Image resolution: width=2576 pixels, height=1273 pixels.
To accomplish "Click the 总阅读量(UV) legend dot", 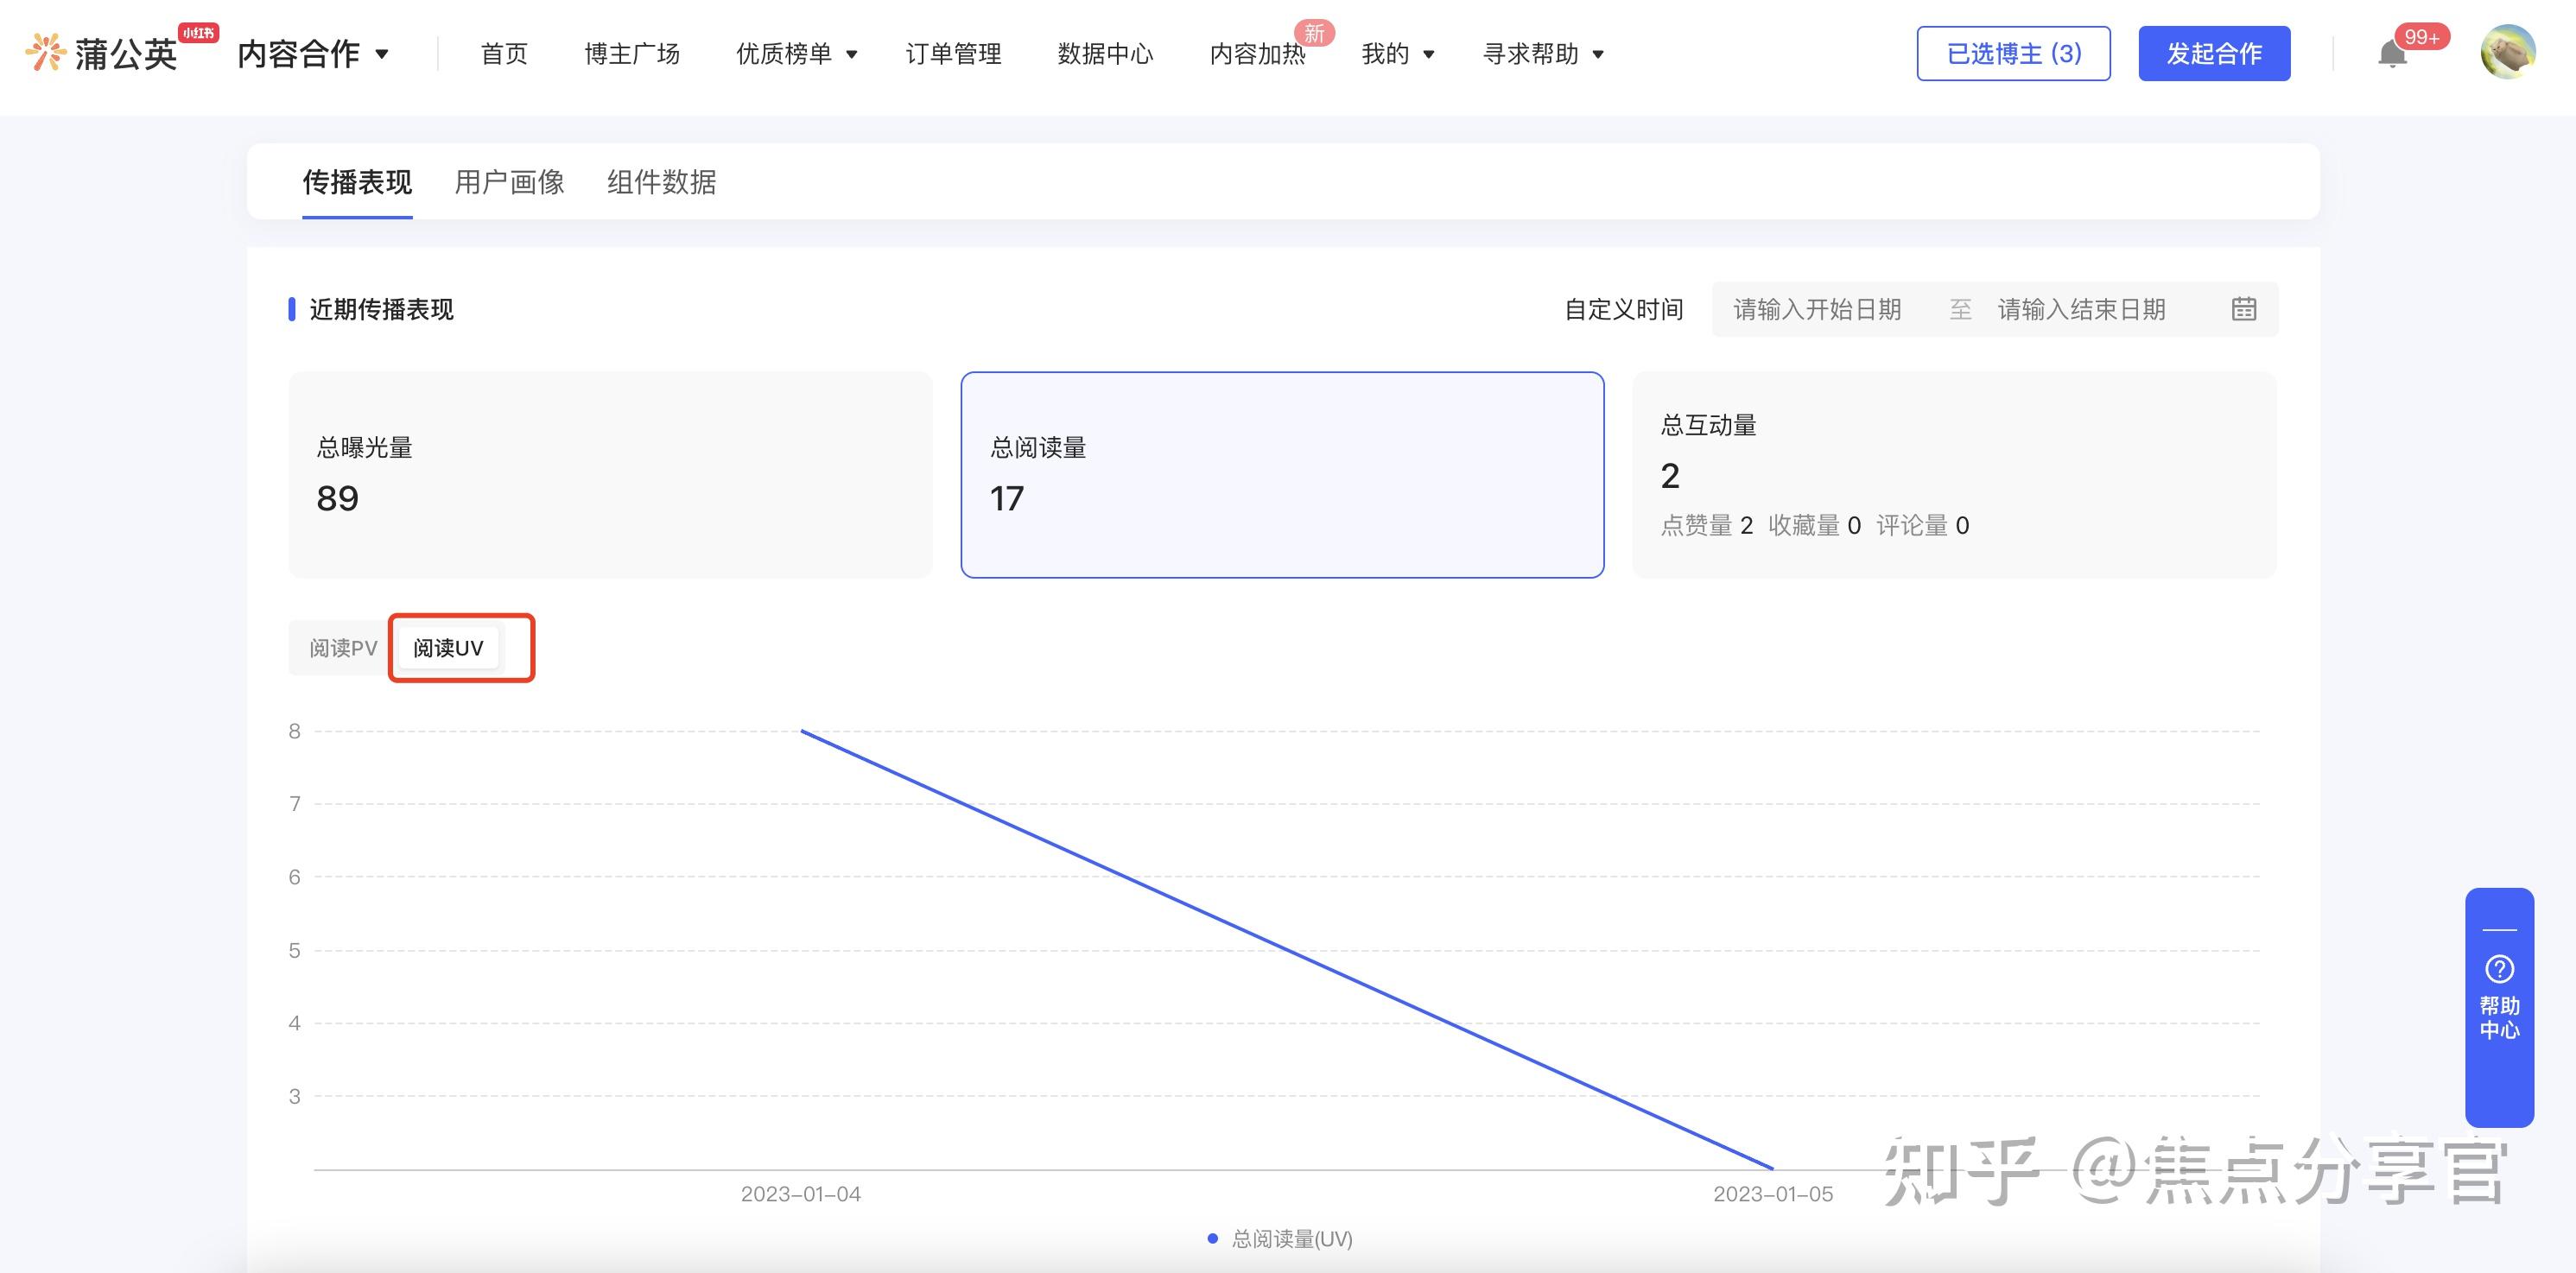I will [1212, 1239].
